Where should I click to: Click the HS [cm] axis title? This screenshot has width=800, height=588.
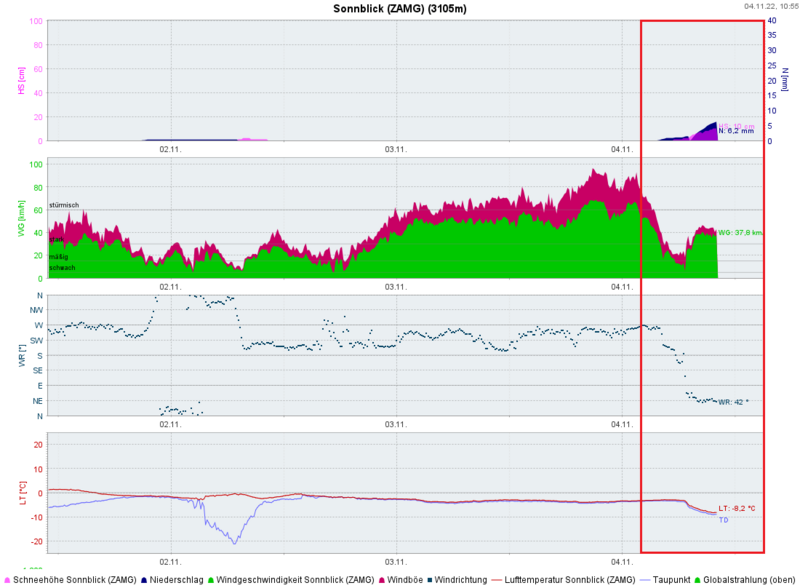pyautogui.click(x=21, y=81)
